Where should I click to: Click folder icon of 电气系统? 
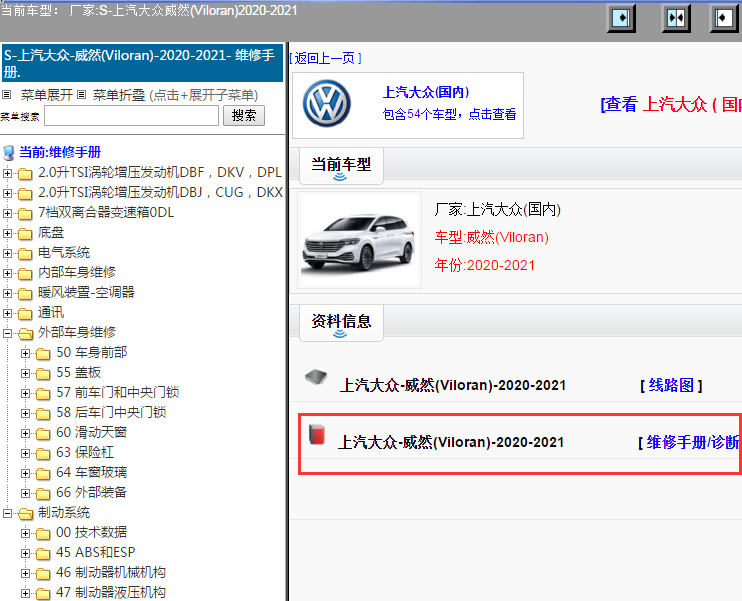[25, 253]
